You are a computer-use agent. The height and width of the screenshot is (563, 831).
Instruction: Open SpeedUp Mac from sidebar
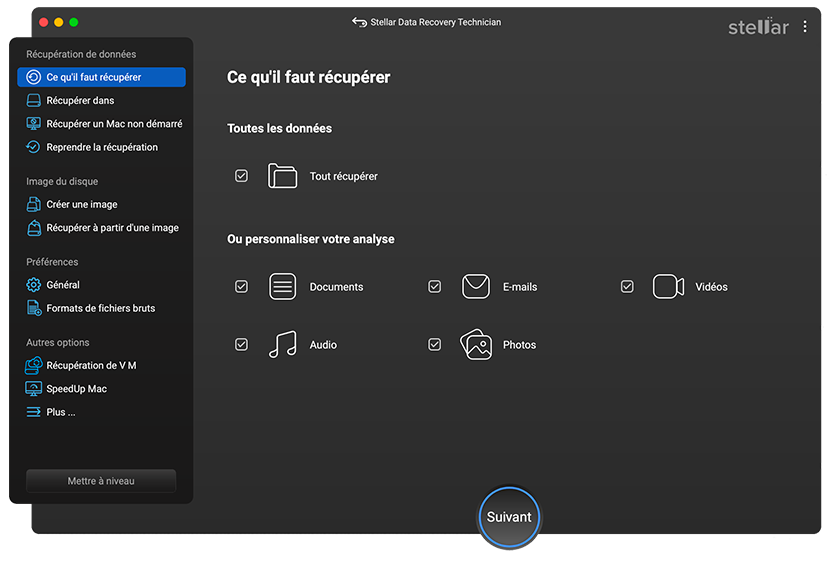(76, 389)
